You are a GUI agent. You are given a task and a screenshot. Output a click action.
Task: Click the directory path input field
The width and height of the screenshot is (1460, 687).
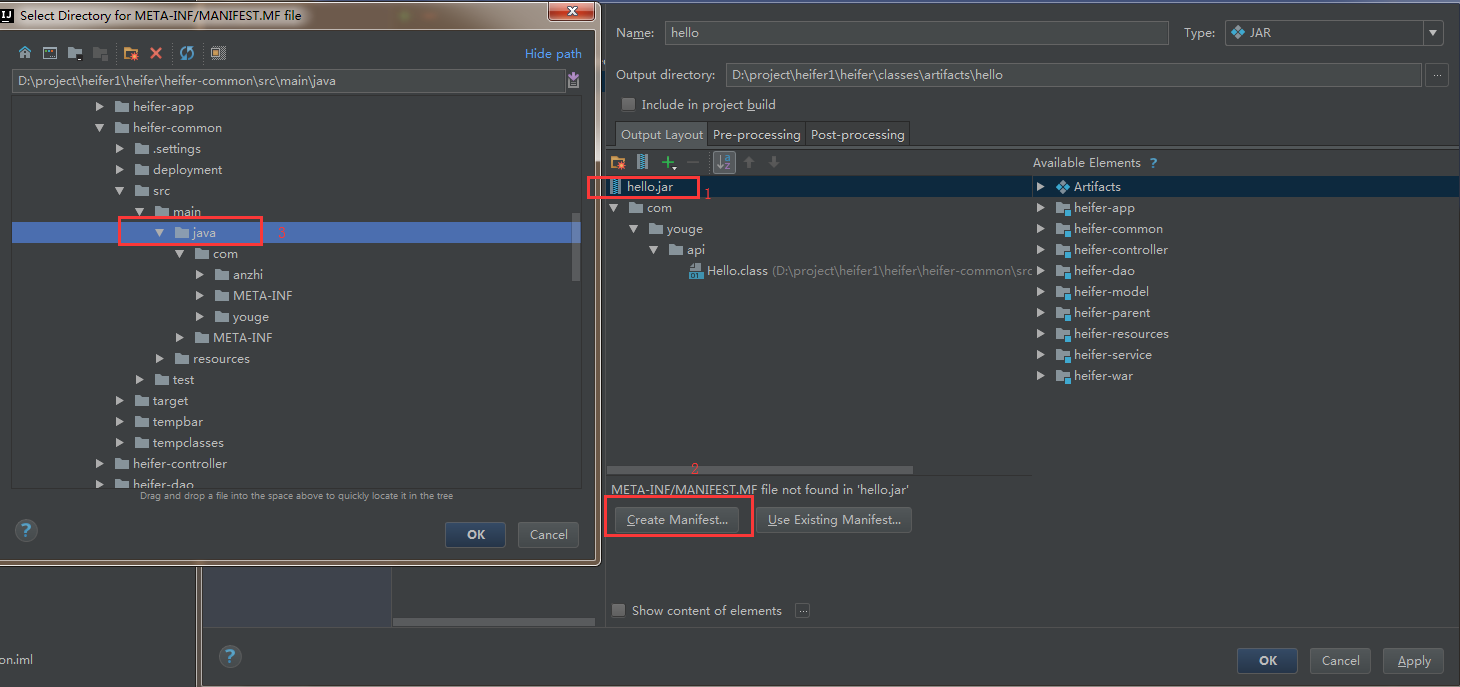coord(288,81)
